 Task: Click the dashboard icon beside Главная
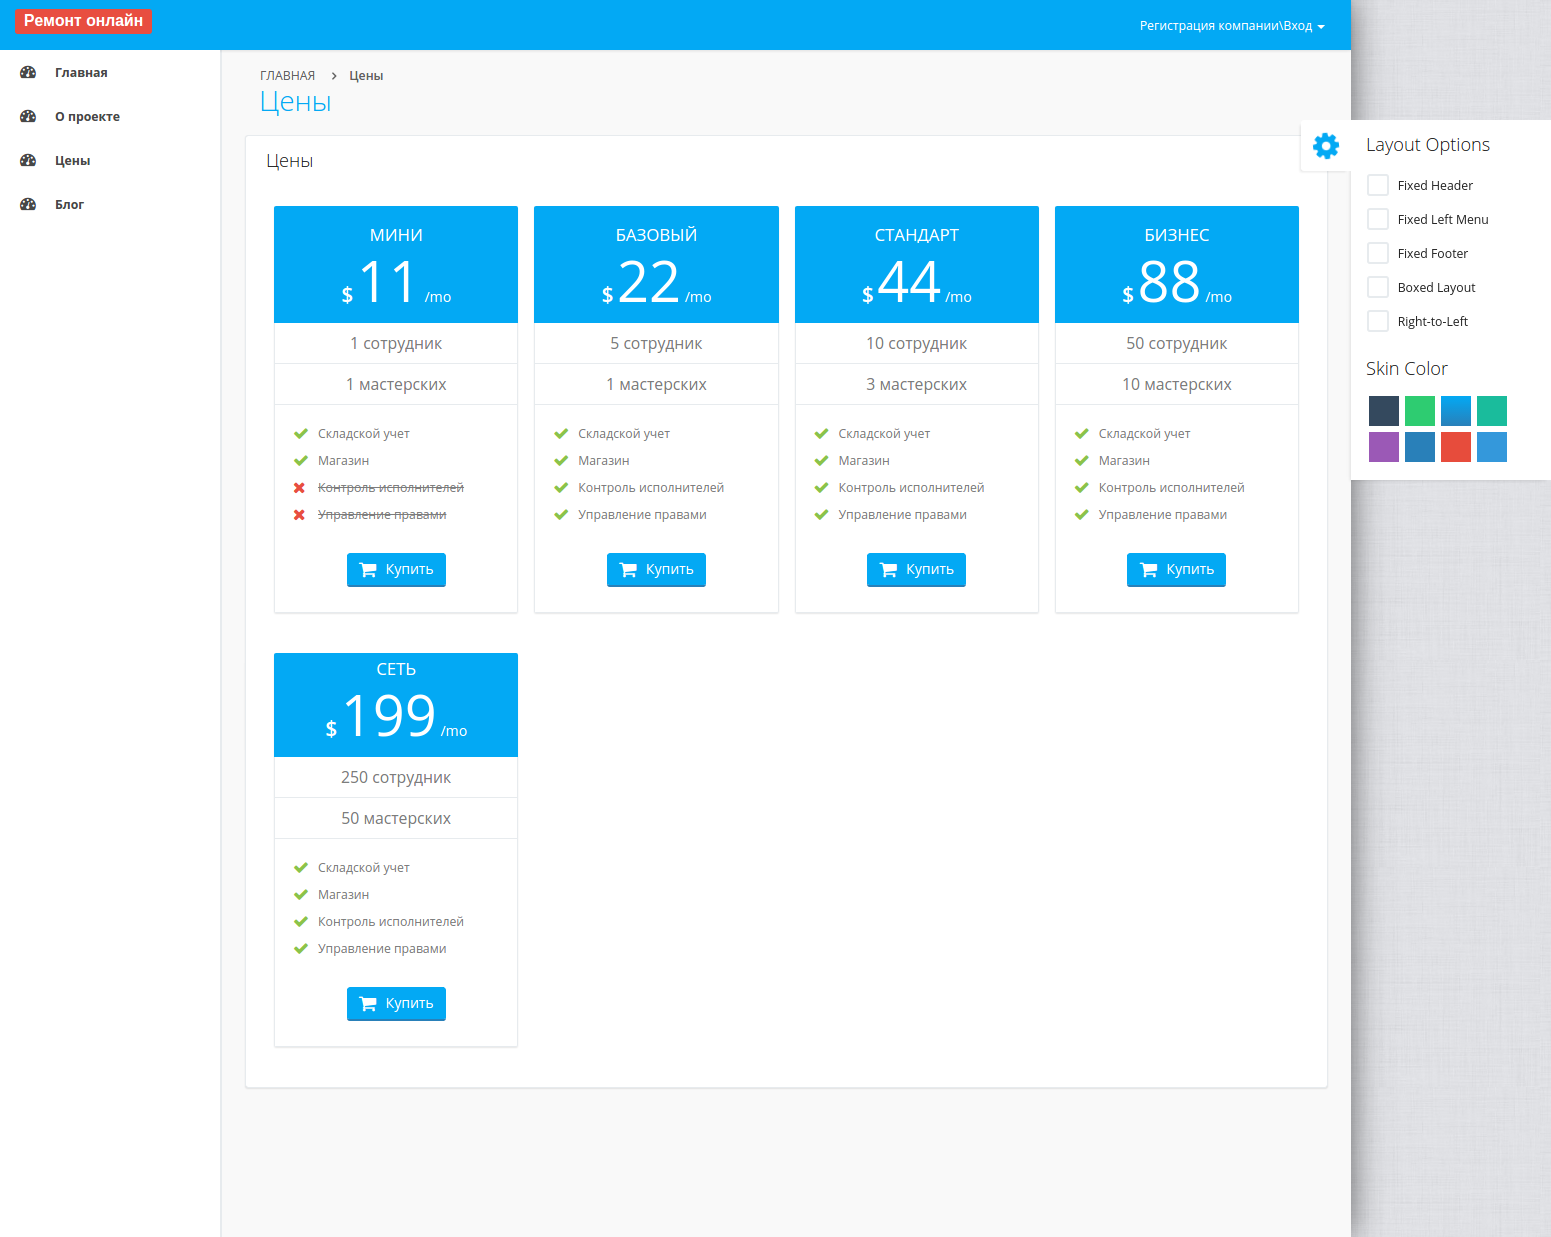(x=28, y=73)
